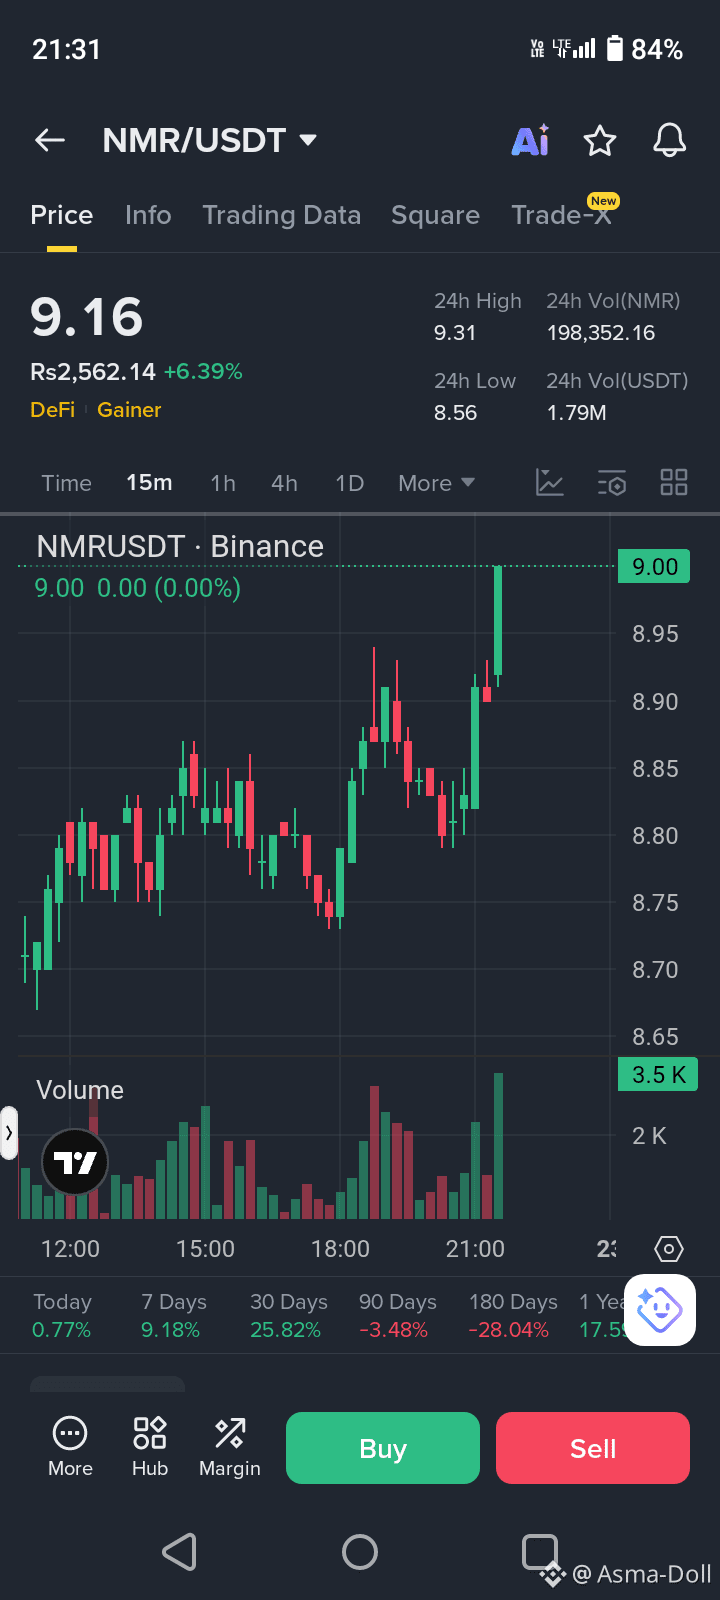Tap the 9.00 current price label

655,567
